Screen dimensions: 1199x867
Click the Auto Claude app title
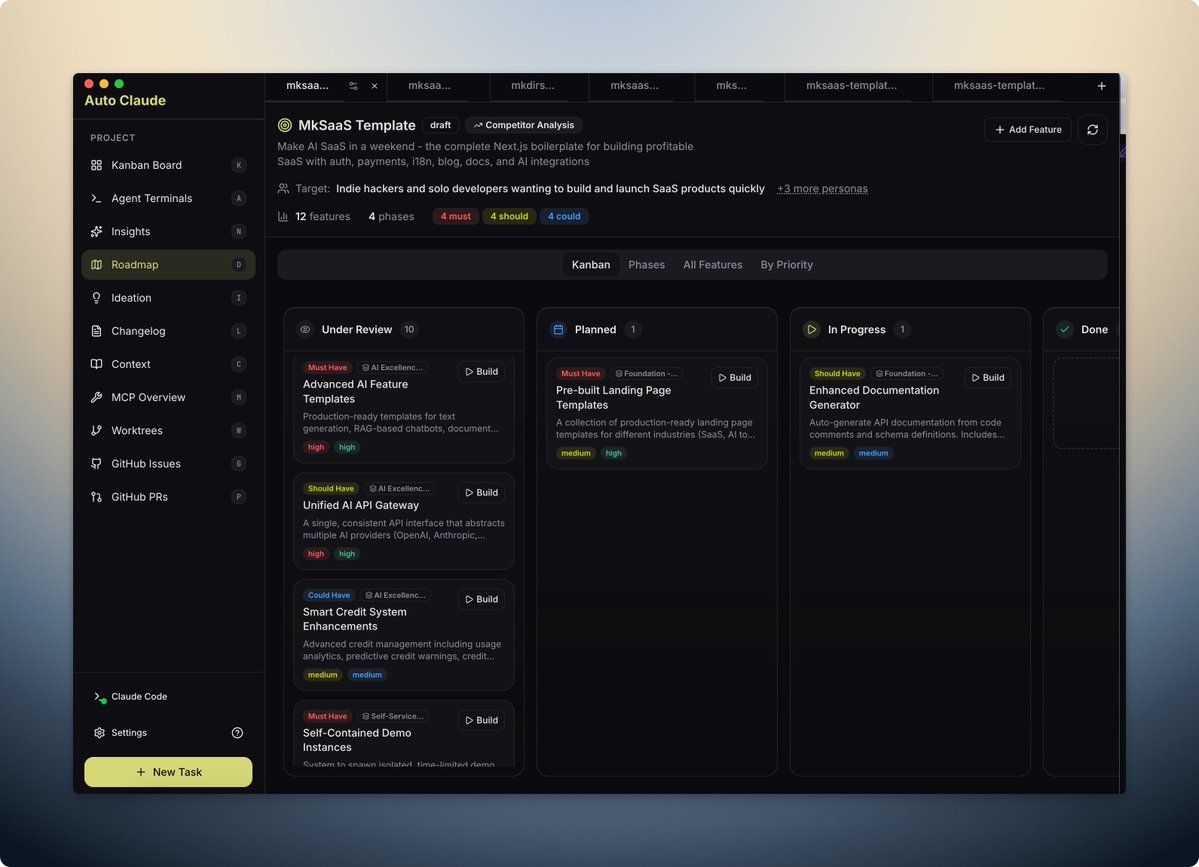click(125, 101)
